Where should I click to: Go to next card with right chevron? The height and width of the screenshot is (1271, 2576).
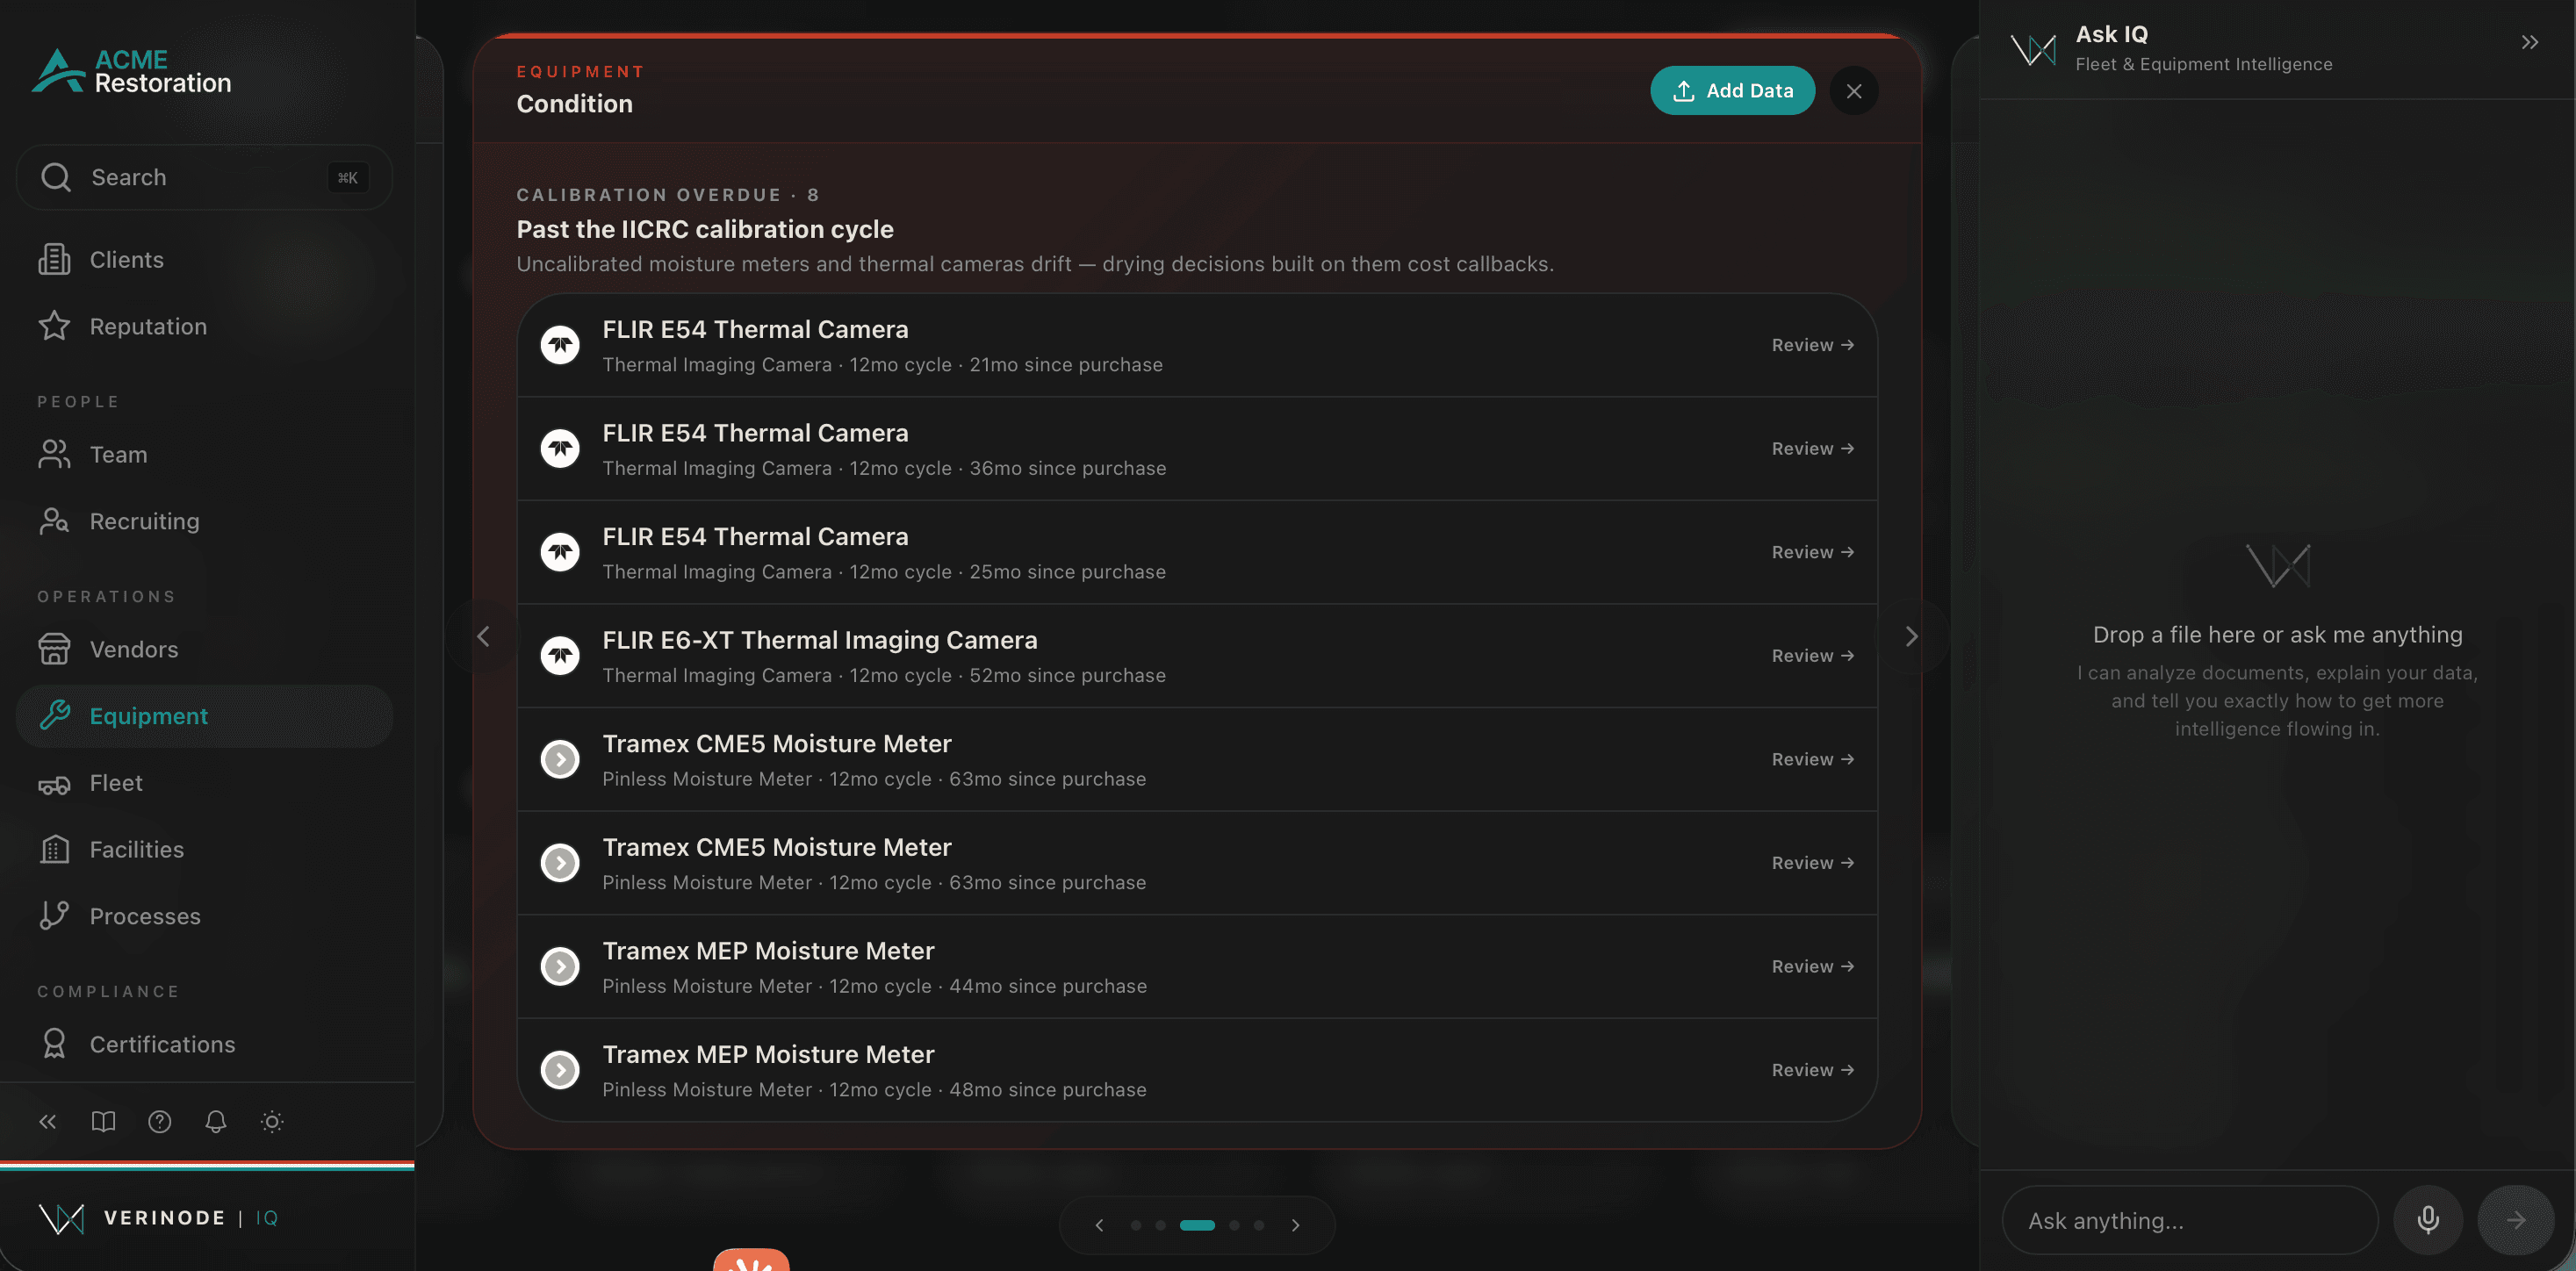1910,636
